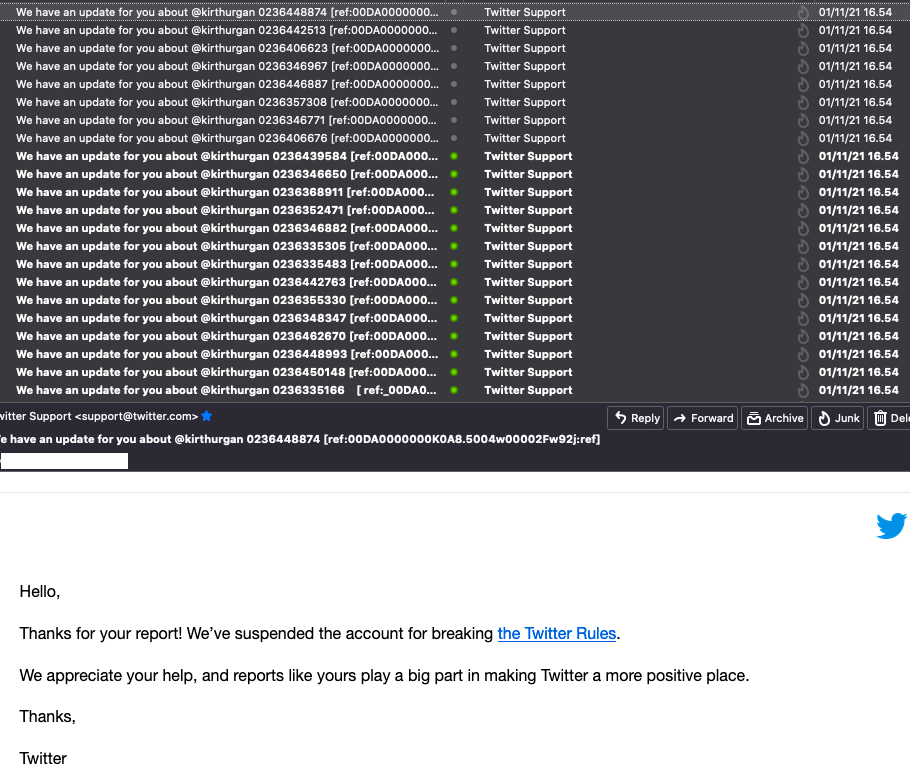Screen dimensions: 910x774
Task: Delete the open message
Action: [x=889, y=418]
